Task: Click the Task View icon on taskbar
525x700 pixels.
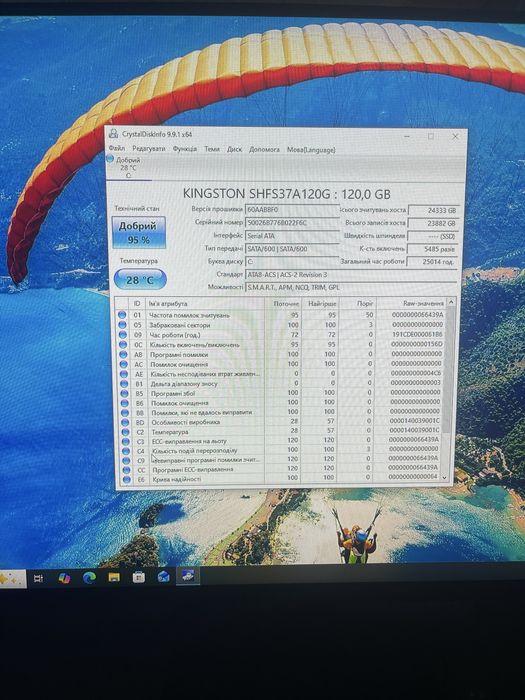Action: (x=39, y=579)
